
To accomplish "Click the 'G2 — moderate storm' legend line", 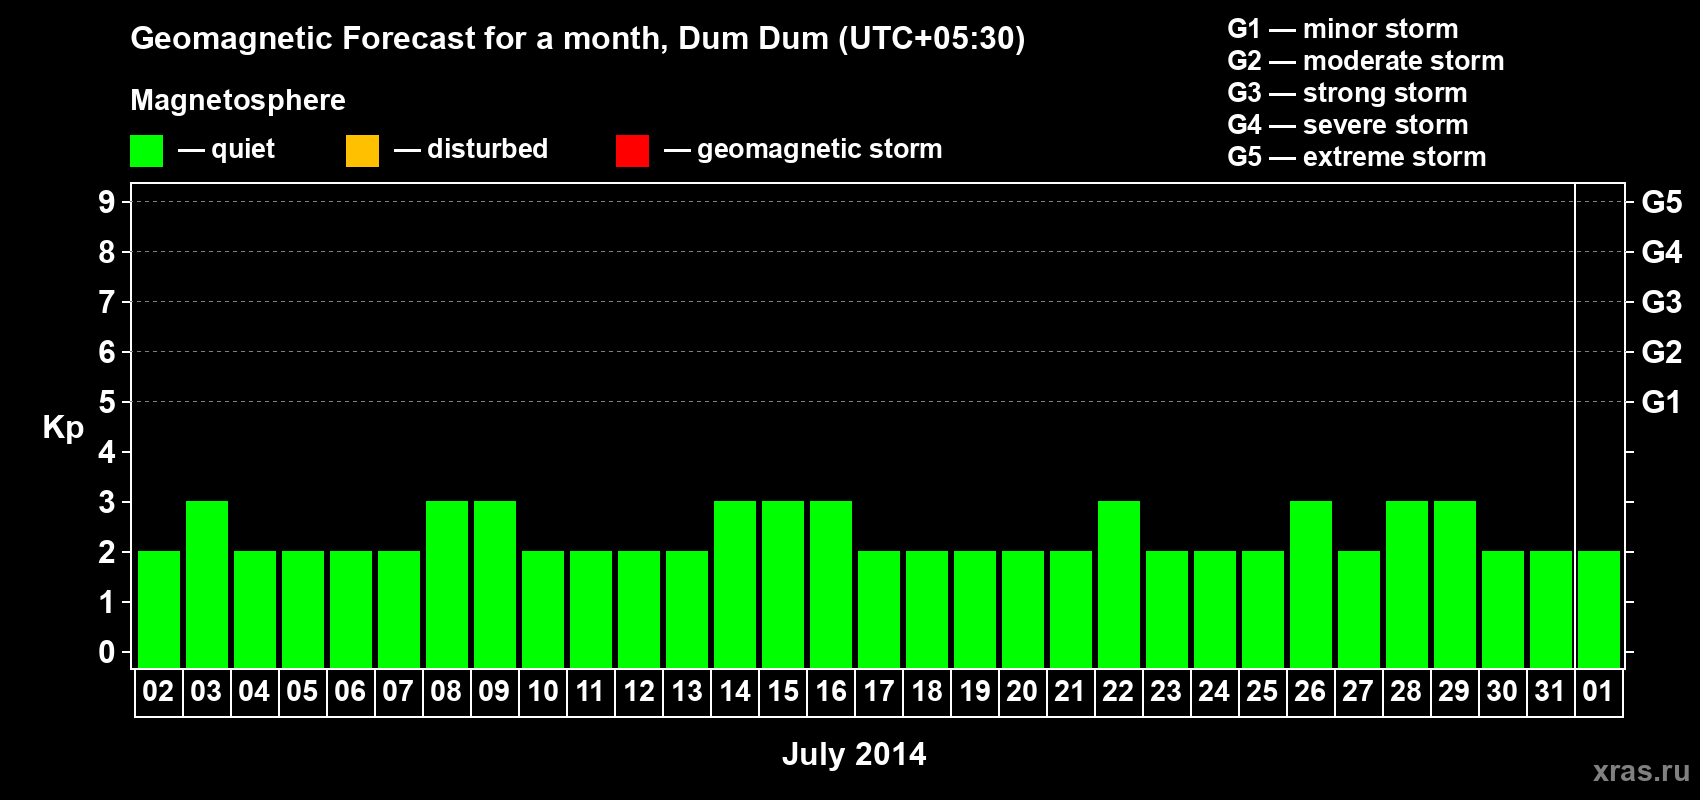I will coord(1366,61).
